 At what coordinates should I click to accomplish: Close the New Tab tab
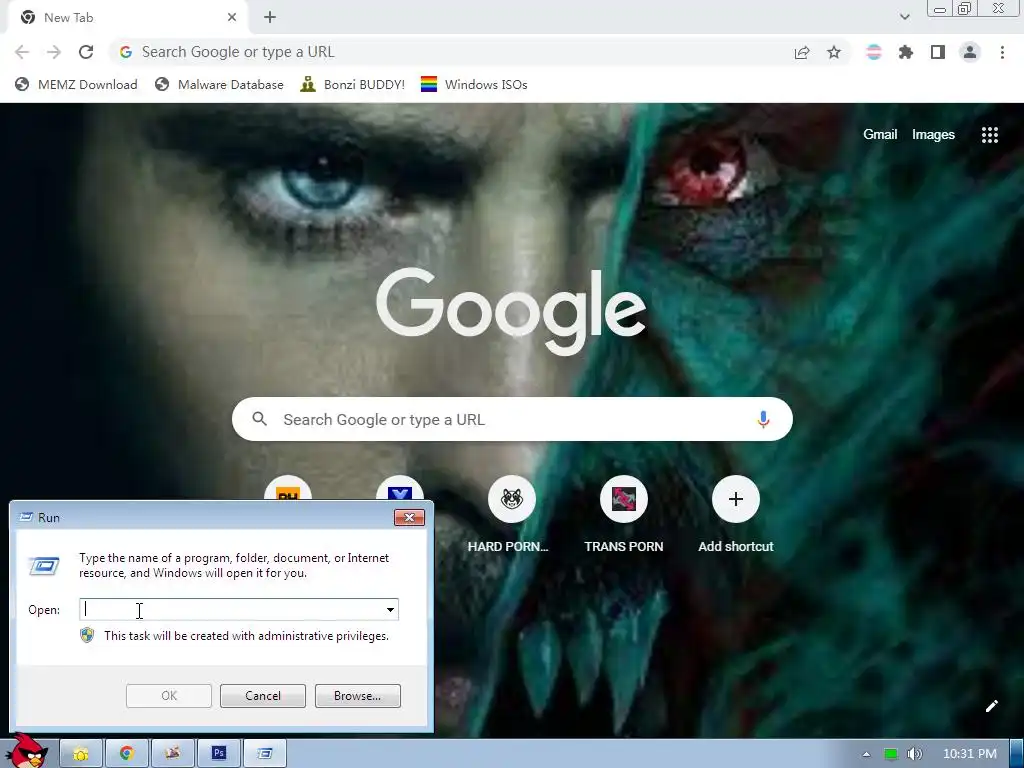pyautogui.click(x=232, y=18)
